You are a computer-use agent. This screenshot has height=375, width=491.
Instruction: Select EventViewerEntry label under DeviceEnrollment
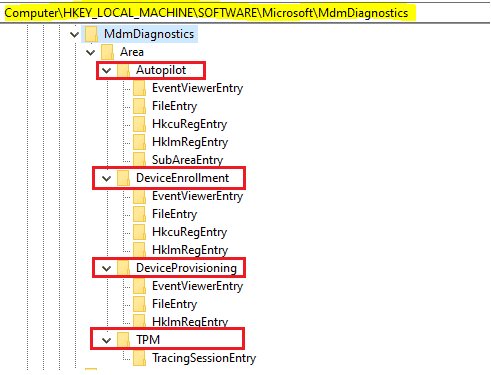click(x=197, y=196)
